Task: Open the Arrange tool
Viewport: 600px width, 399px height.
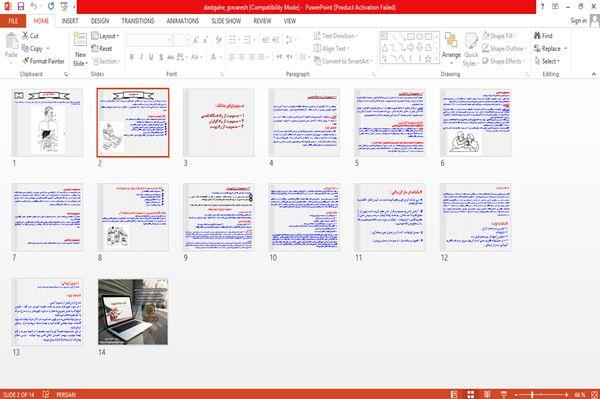Action: (451, 48)
